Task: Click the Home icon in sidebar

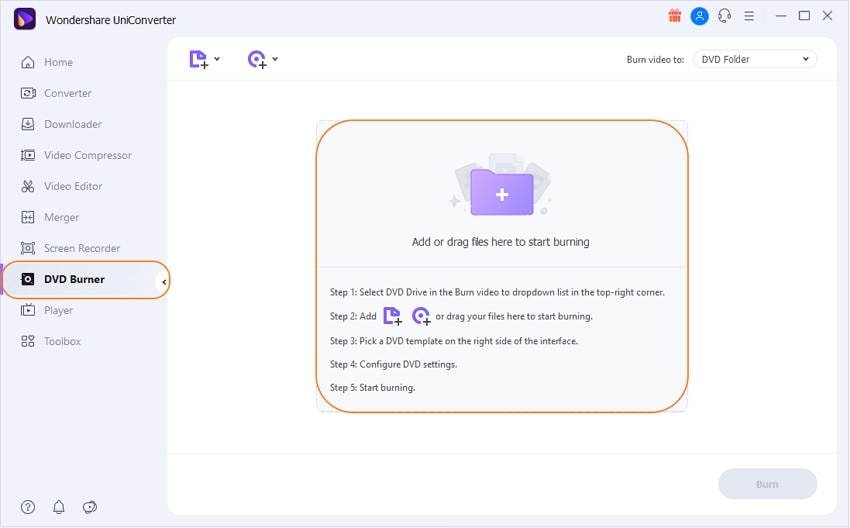Action: [28, 62]
